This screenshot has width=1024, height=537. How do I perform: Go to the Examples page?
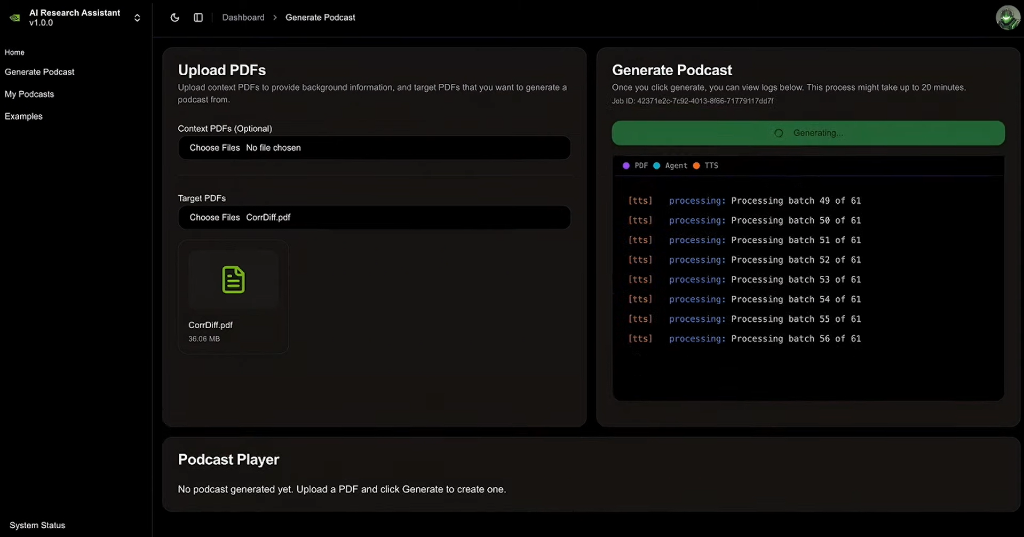pos(24,116)
